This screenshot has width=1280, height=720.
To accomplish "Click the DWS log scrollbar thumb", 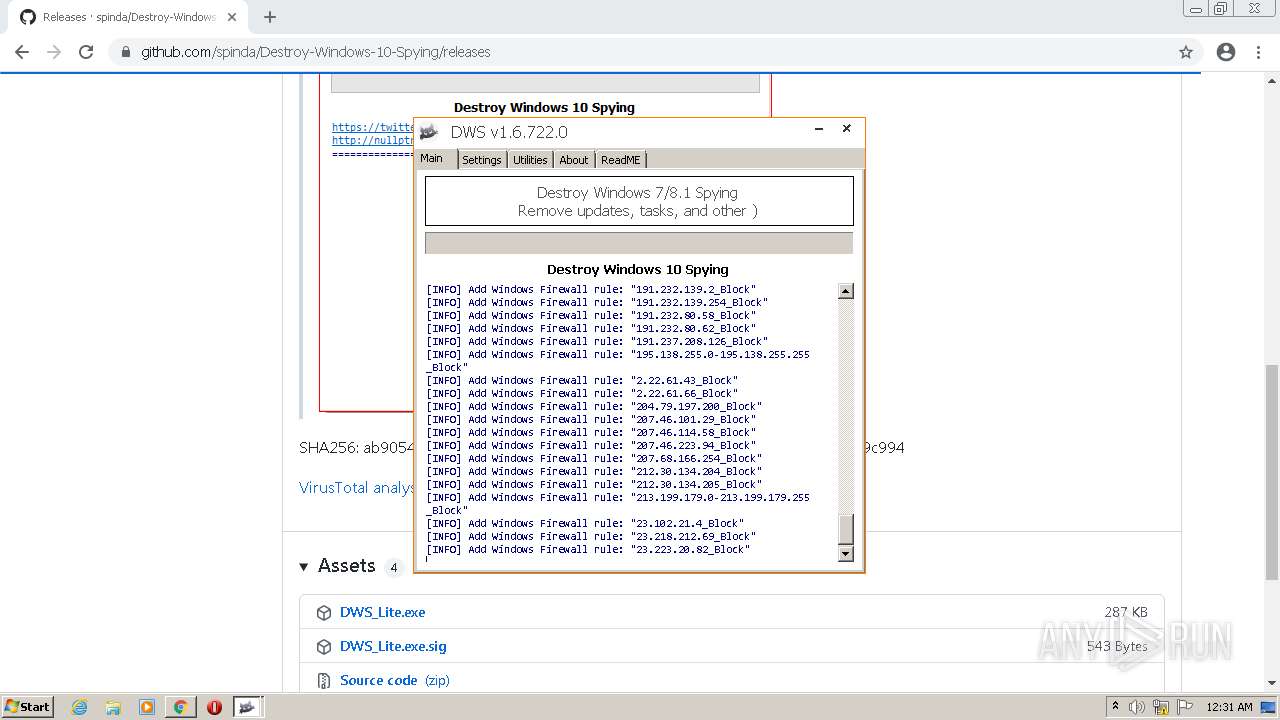I will [846, 529].
